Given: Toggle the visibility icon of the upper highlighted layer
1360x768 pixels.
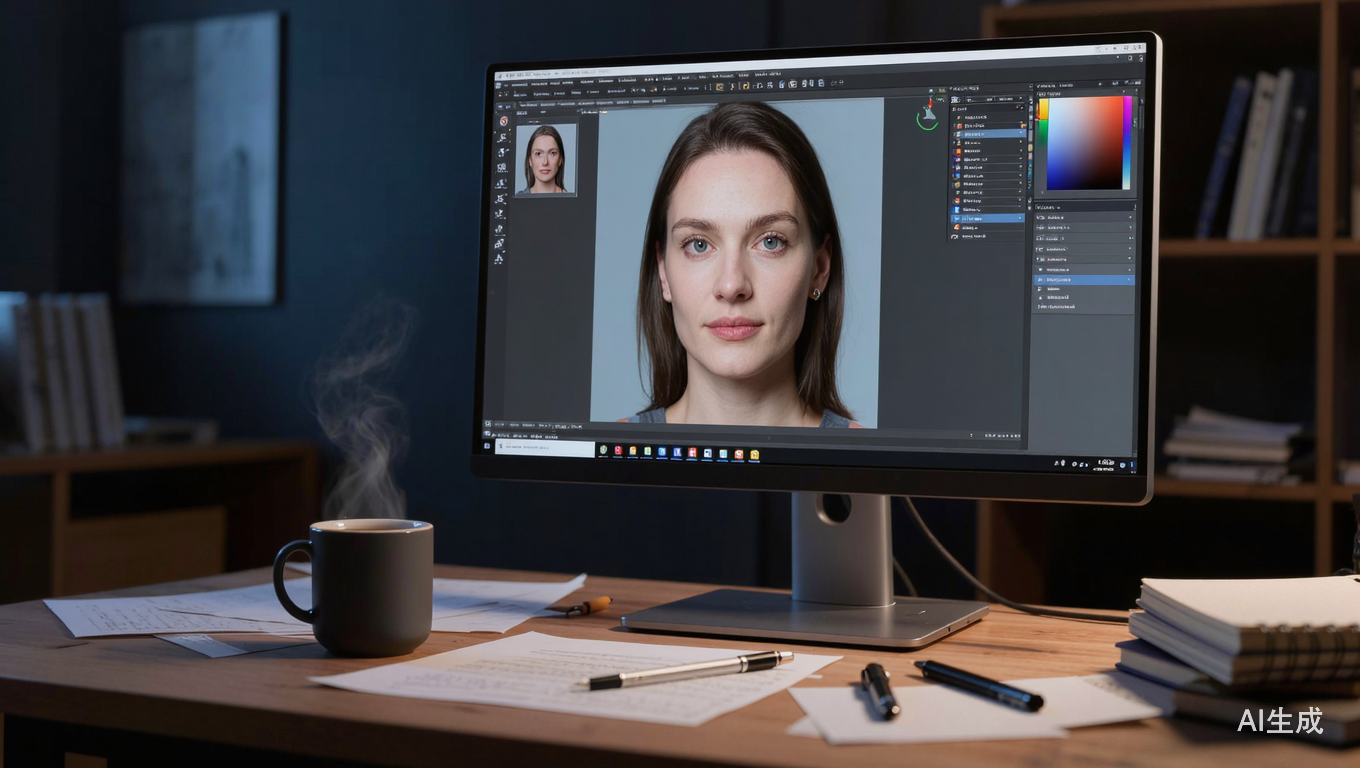Looking at the screenshot, I should pos(957,132).
